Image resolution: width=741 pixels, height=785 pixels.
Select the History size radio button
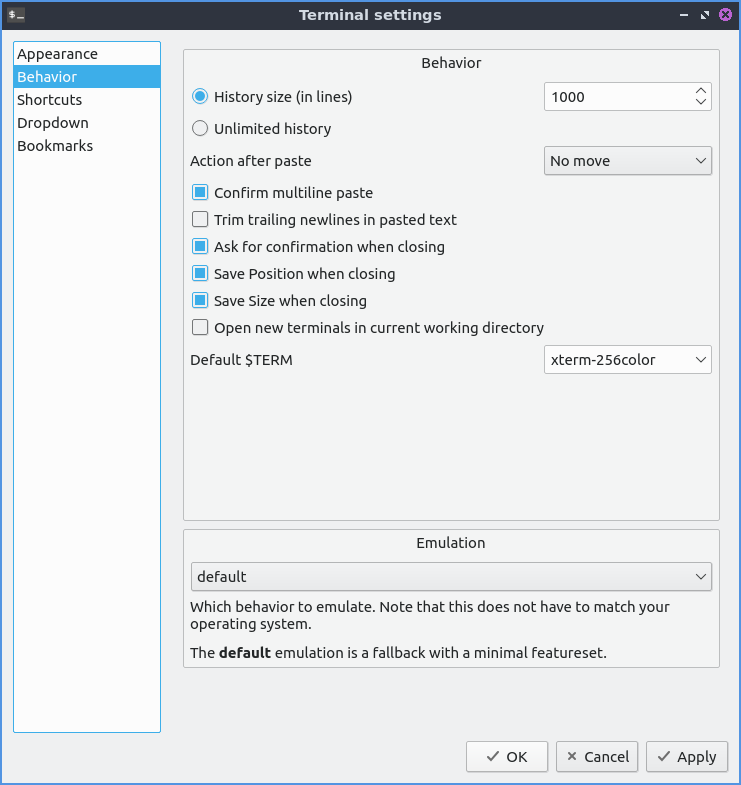pyautogui.click(x=200, y=97)
